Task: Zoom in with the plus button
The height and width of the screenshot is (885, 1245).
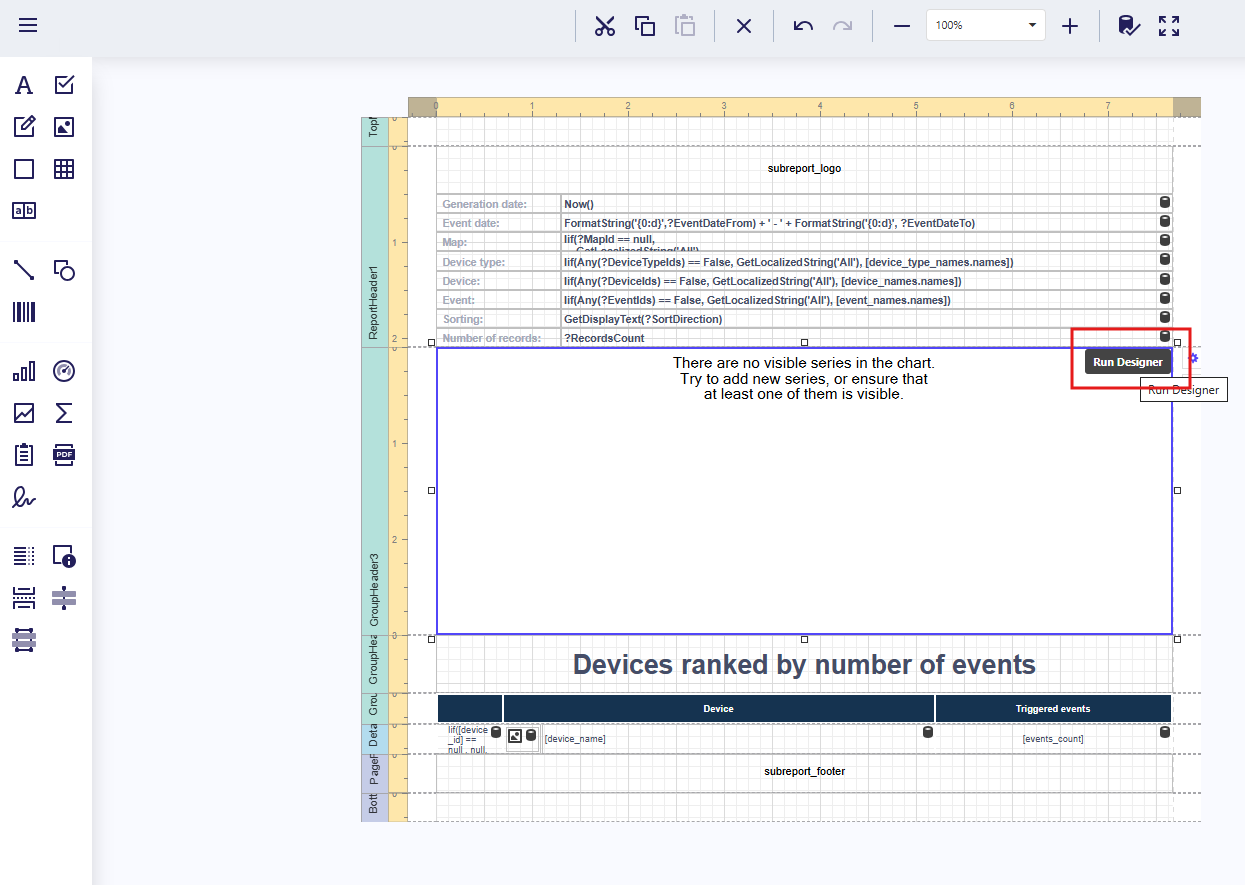Action: 1070,26
